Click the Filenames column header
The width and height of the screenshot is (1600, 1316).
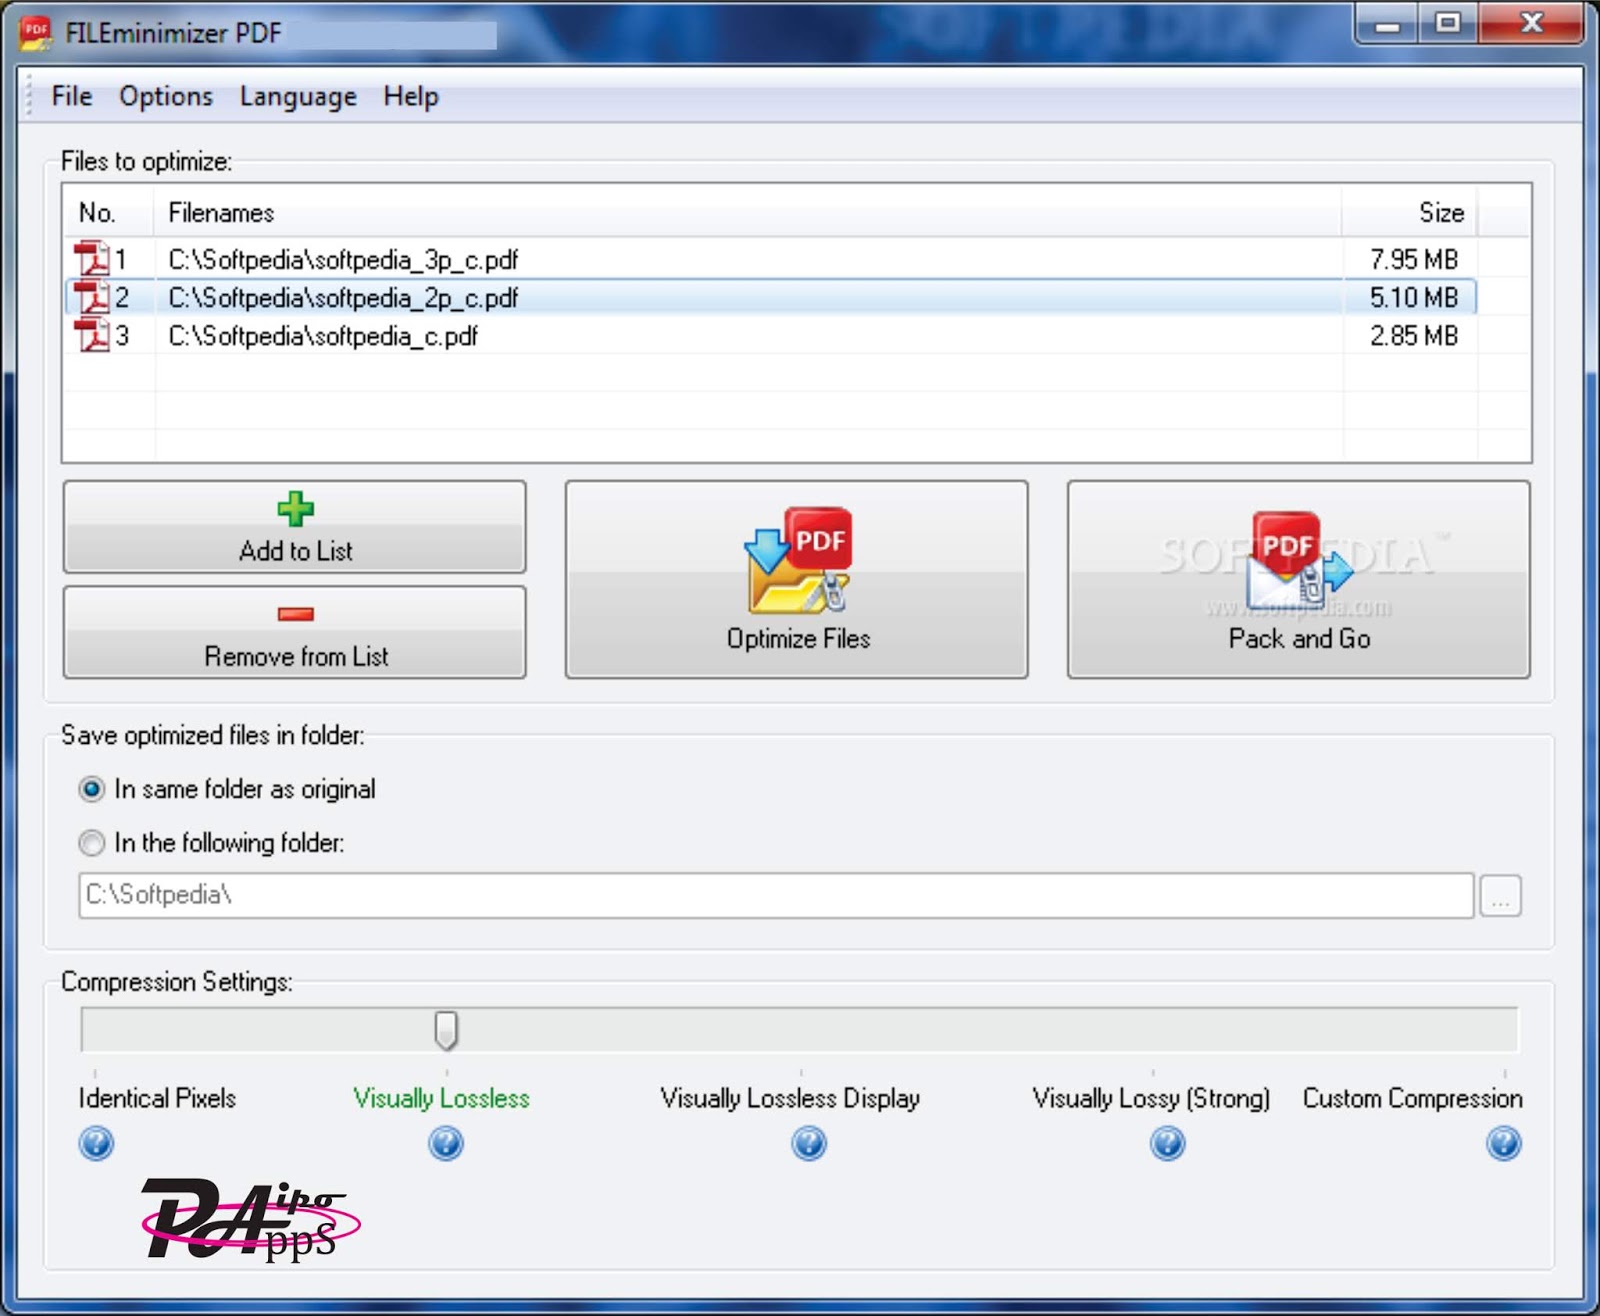[748, 212]
